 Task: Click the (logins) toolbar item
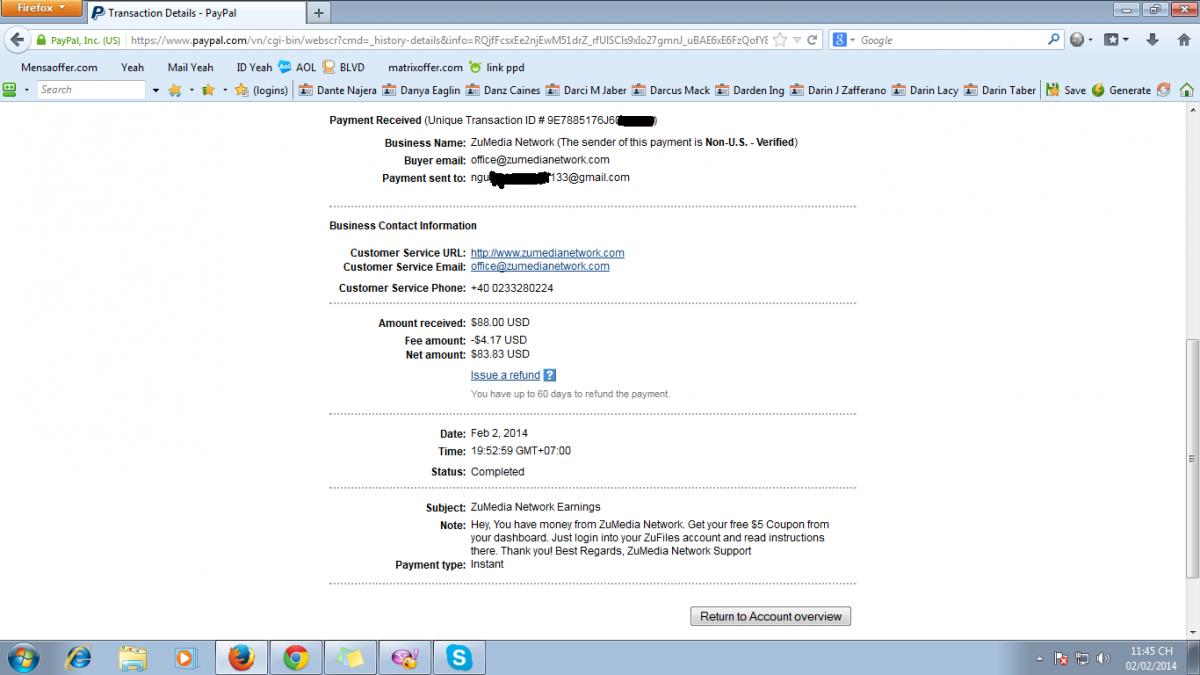(261, 90)
